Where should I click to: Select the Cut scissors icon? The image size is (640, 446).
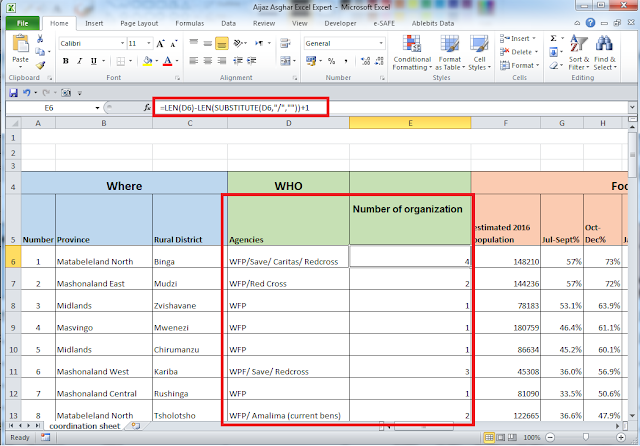point(40,39)
